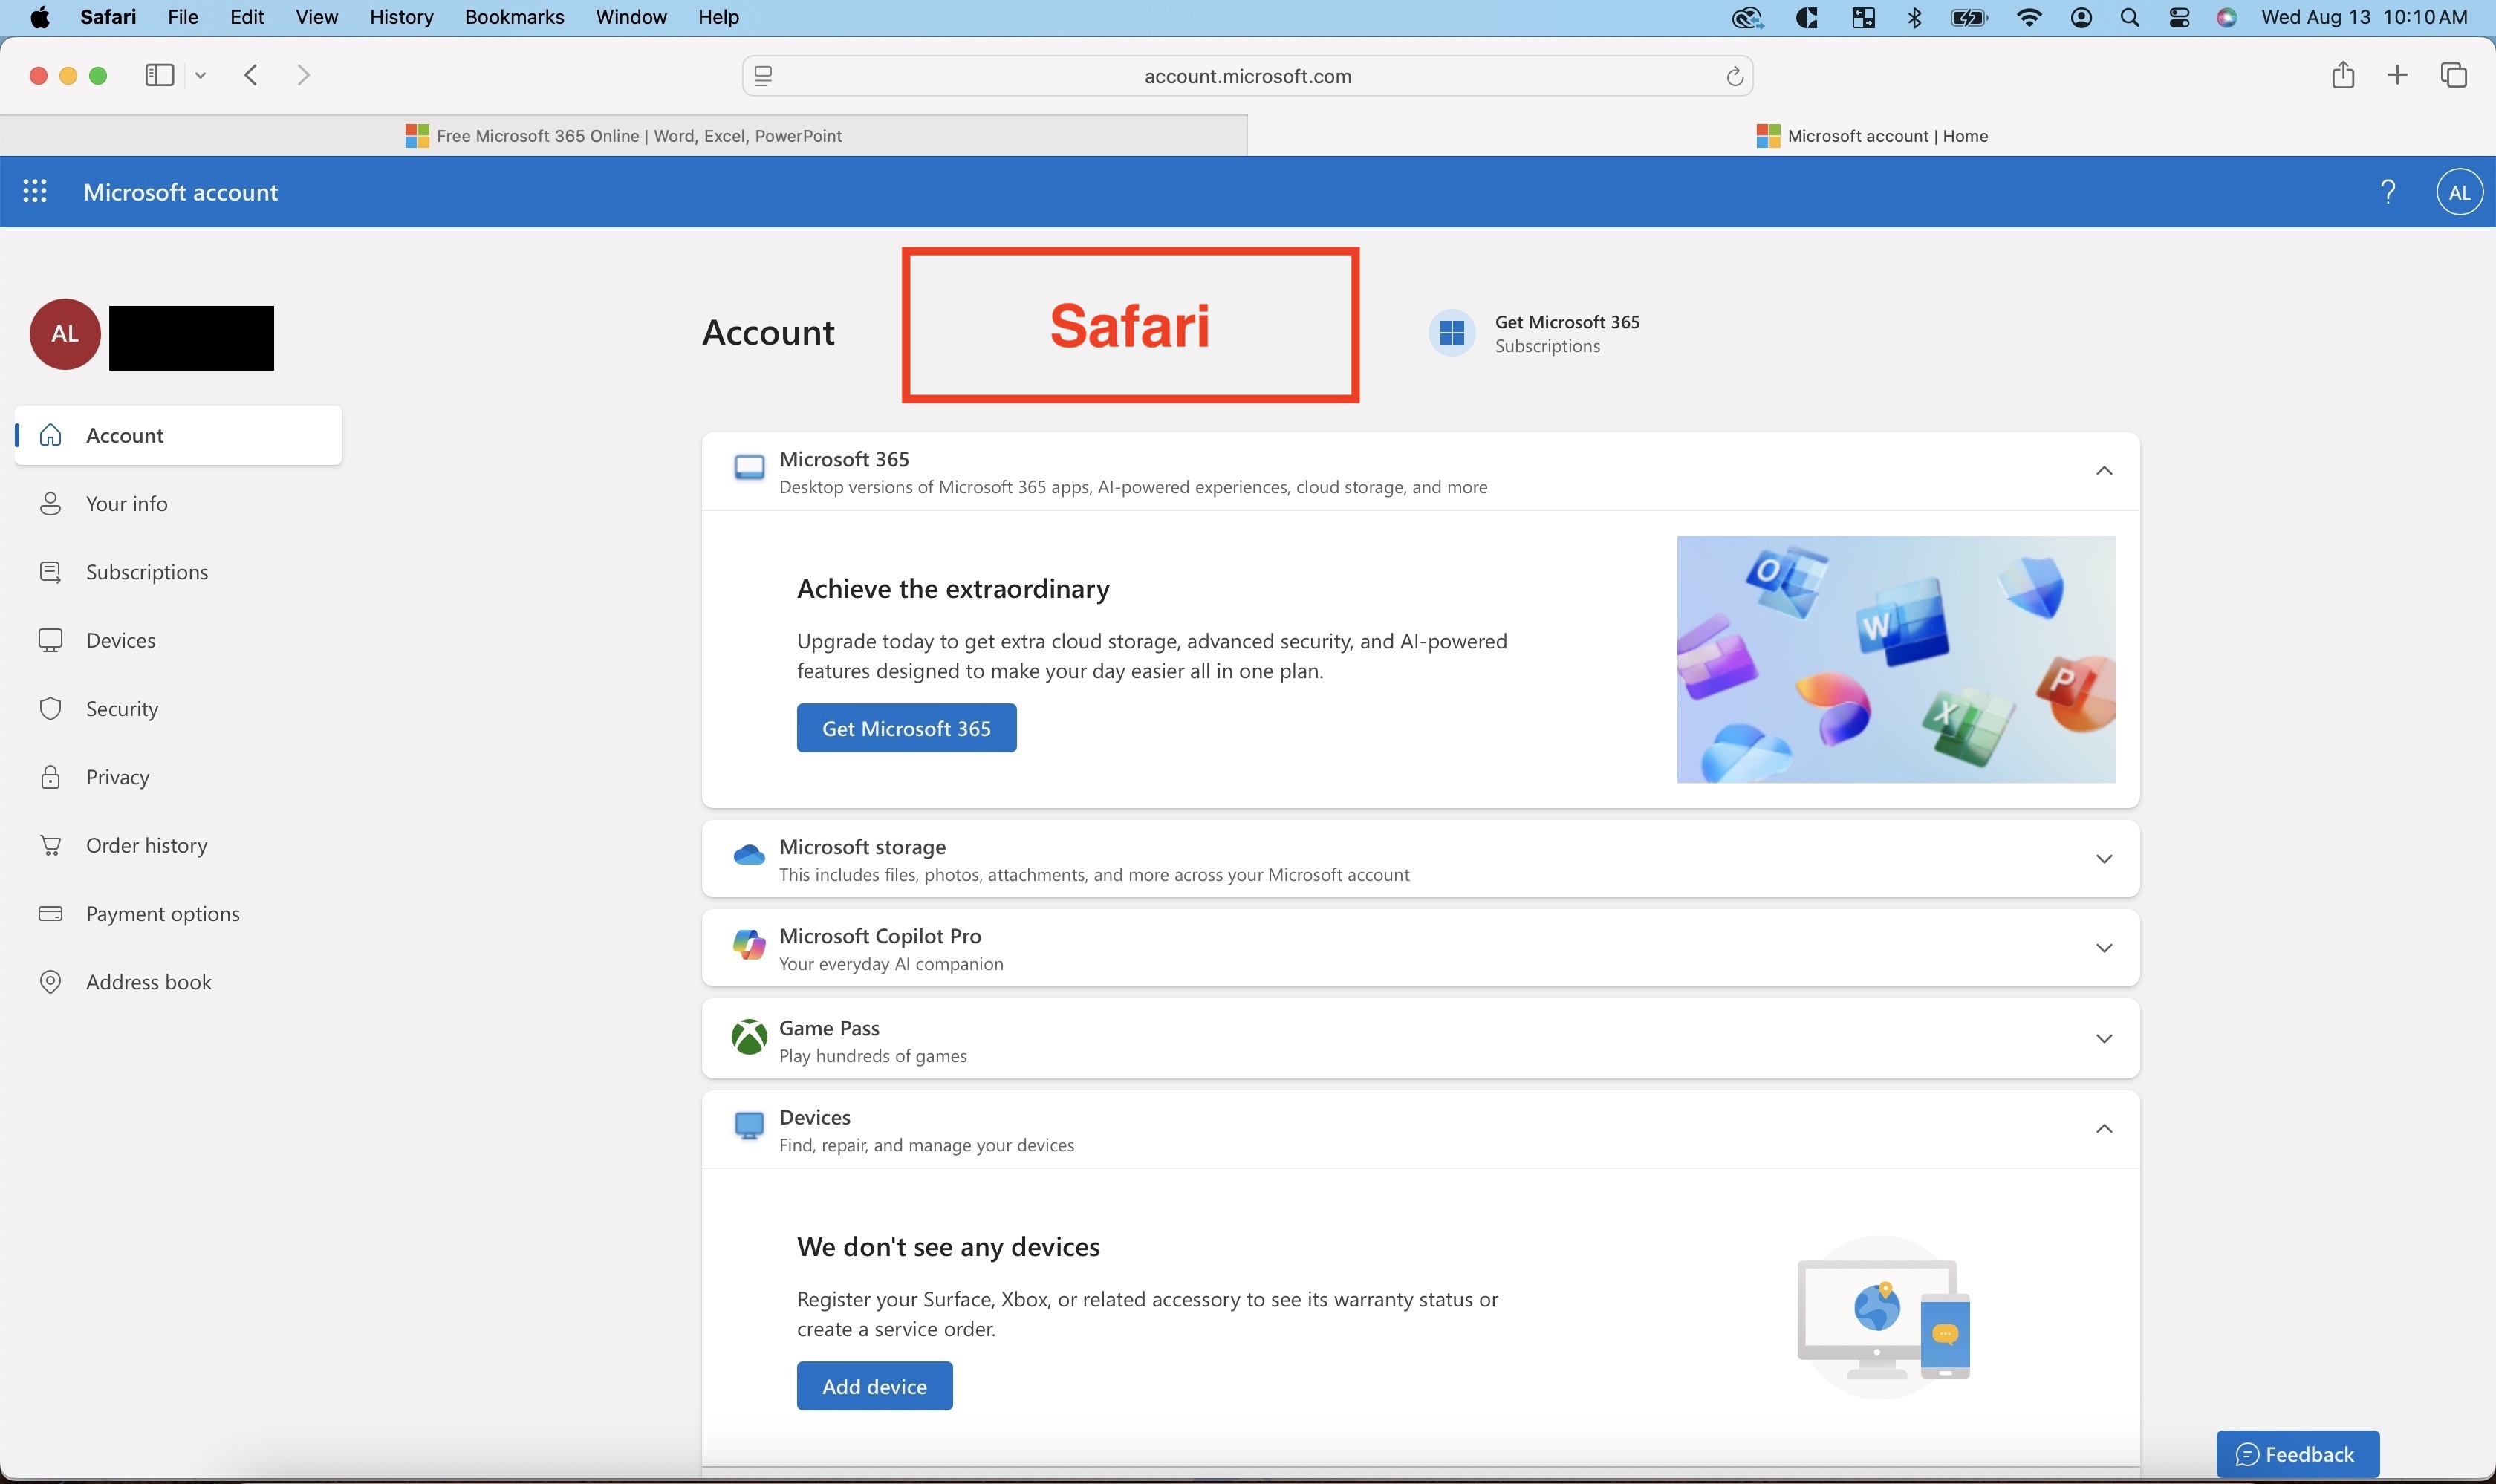The image size is (2496, 1484).
Task: Open Order history from the sidebar
Action: tap(145, 845)
